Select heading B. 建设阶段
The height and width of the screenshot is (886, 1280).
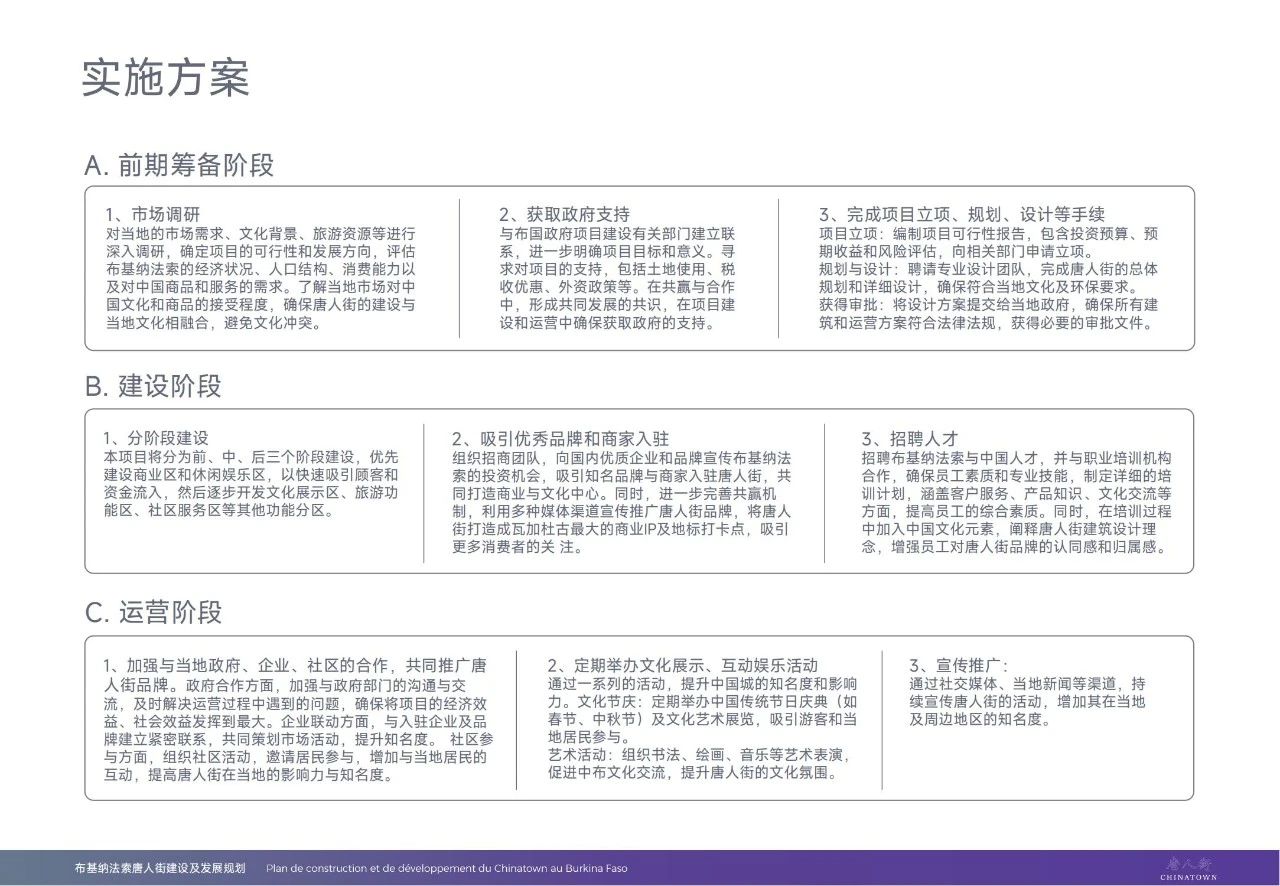[153, 387]
